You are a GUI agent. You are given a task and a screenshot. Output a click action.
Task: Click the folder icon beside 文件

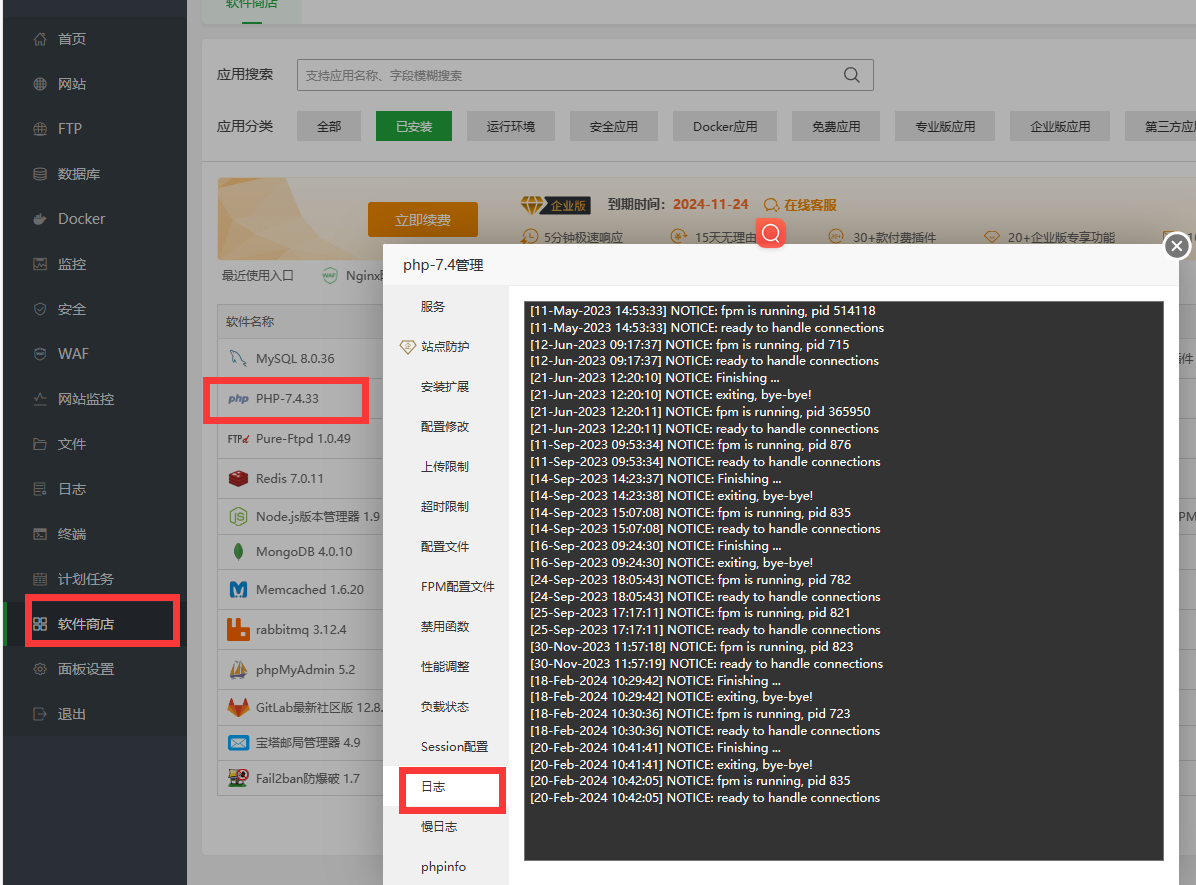[40, 444]
